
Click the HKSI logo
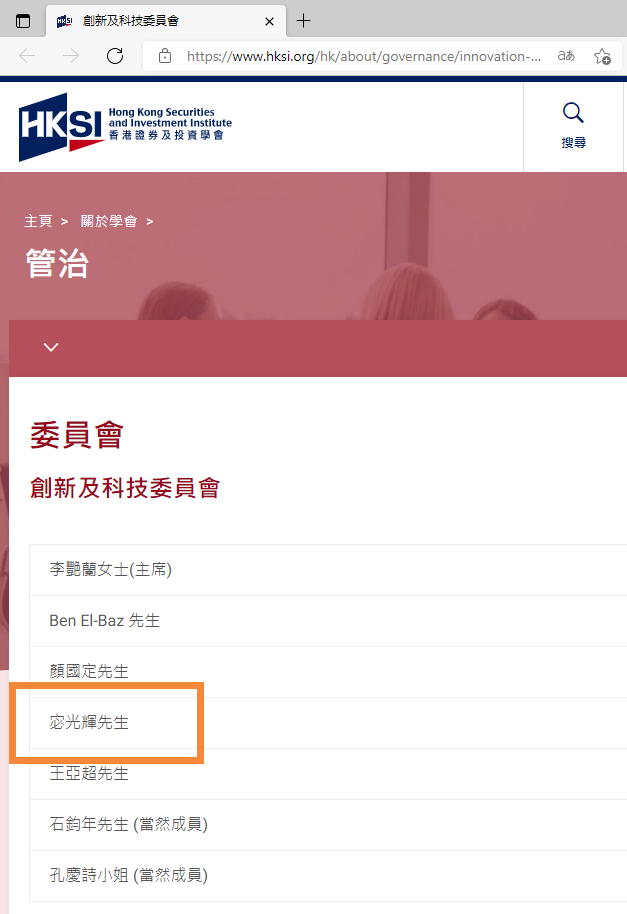(125, 127)
